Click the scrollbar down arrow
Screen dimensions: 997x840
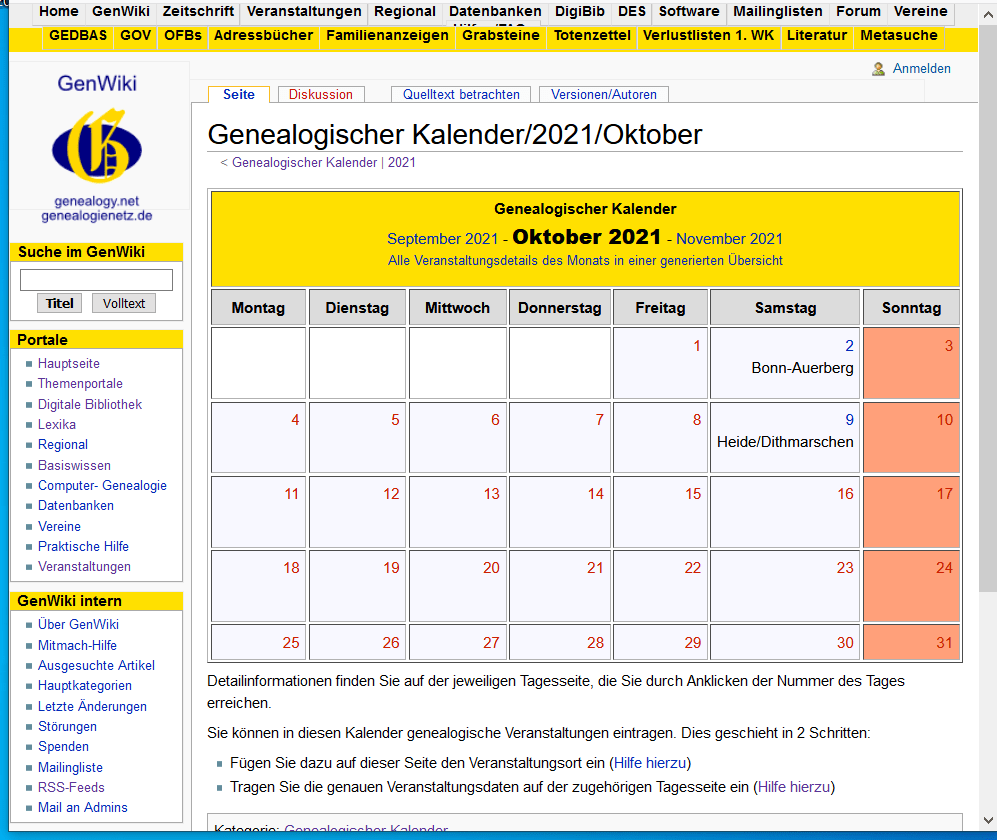[x=987, y=820]
